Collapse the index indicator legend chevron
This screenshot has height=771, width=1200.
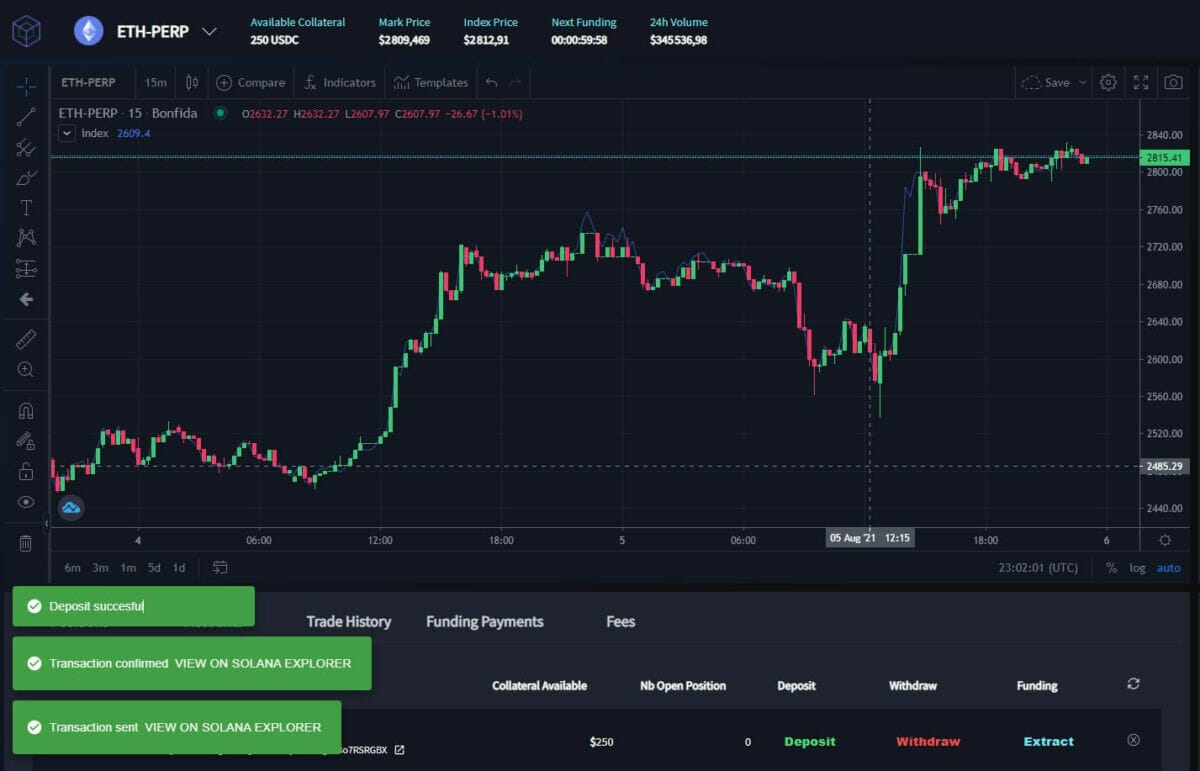tap(67, 133)
